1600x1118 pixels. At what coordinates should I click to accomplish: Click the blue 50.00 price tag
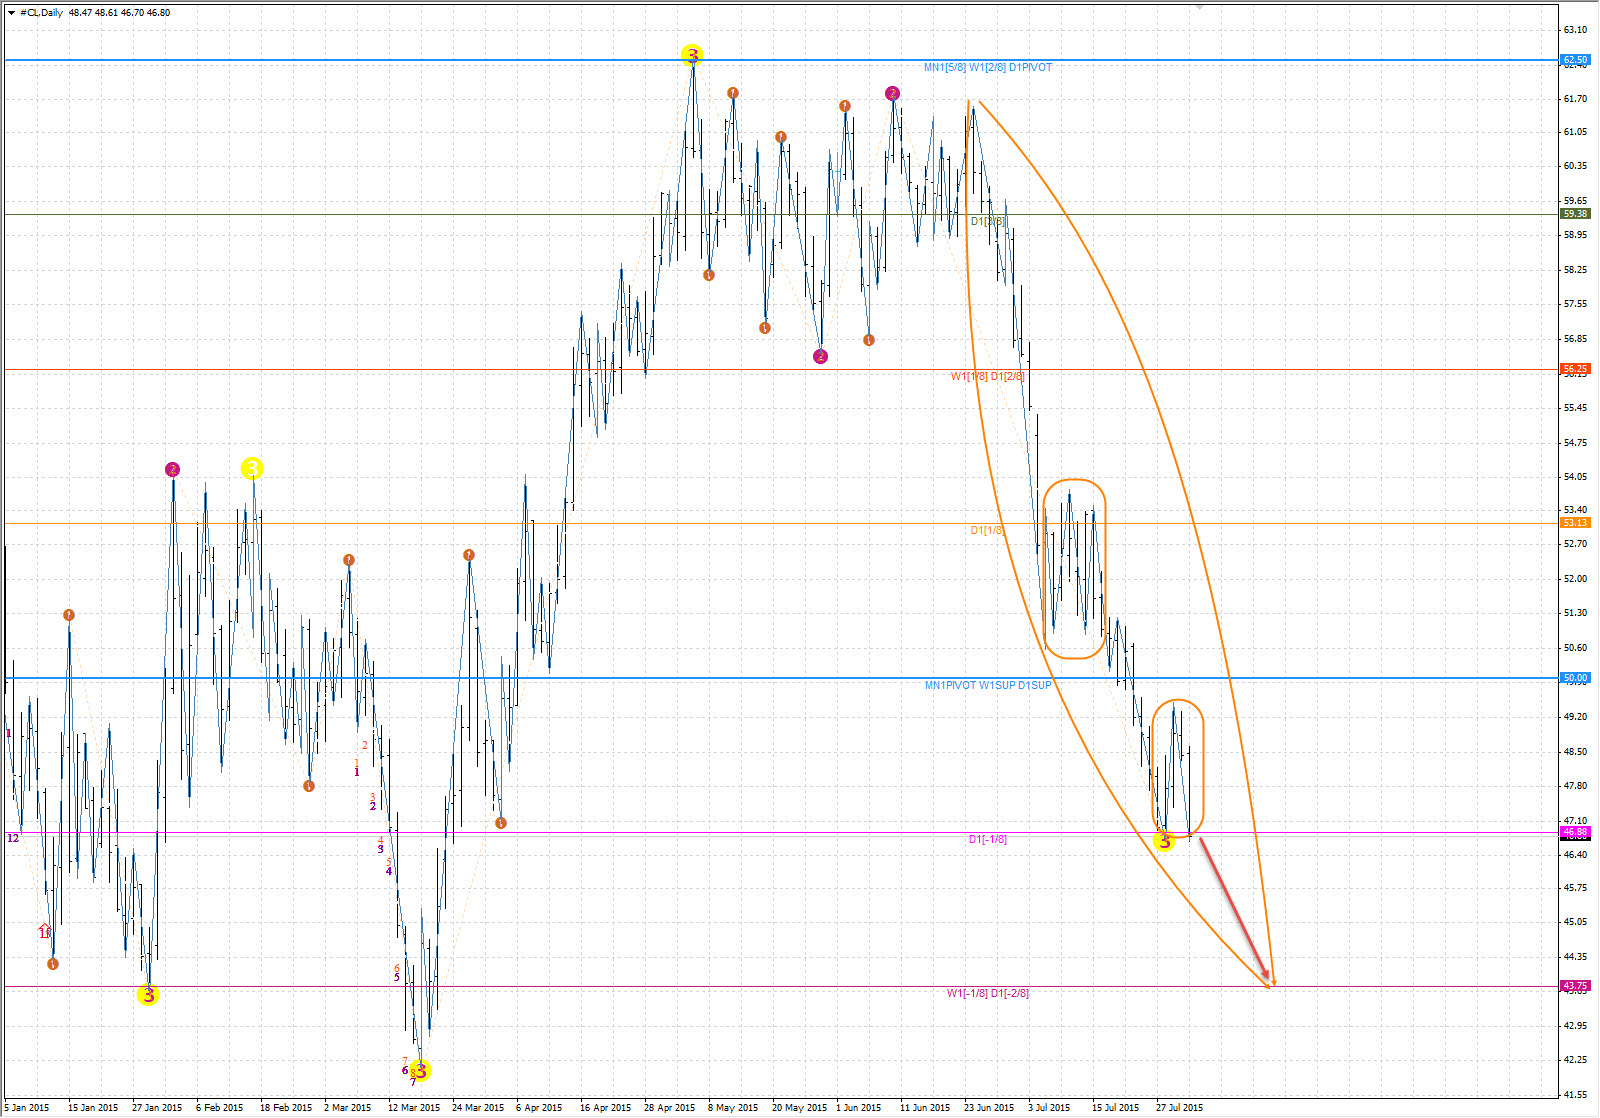[1575, 678]
